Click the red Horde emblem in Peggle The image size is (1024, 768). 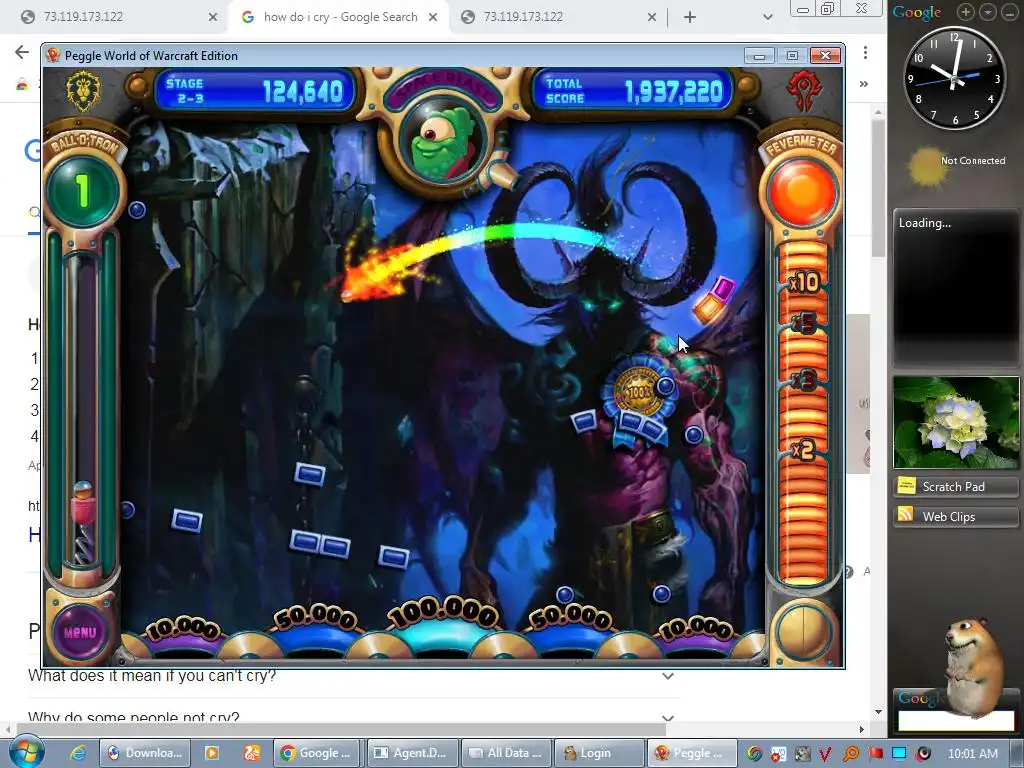pyautogui.click(x=803, y=91)
